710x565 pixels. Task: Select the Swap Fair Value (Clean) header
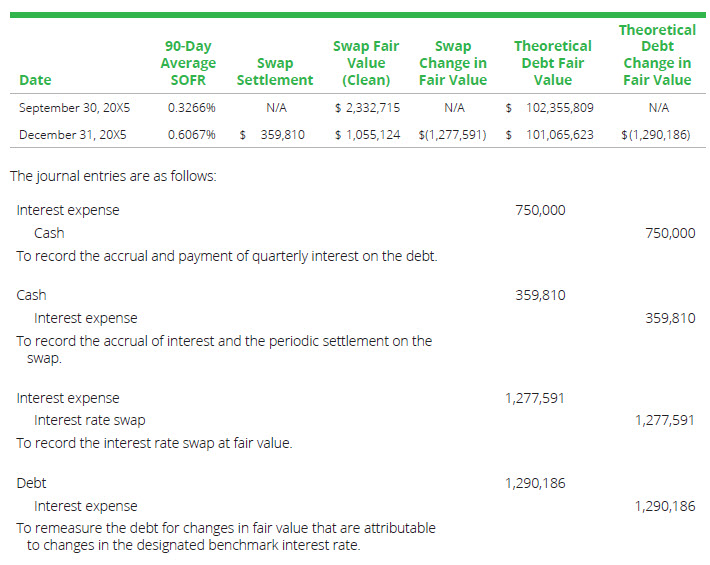click(365, 63)
